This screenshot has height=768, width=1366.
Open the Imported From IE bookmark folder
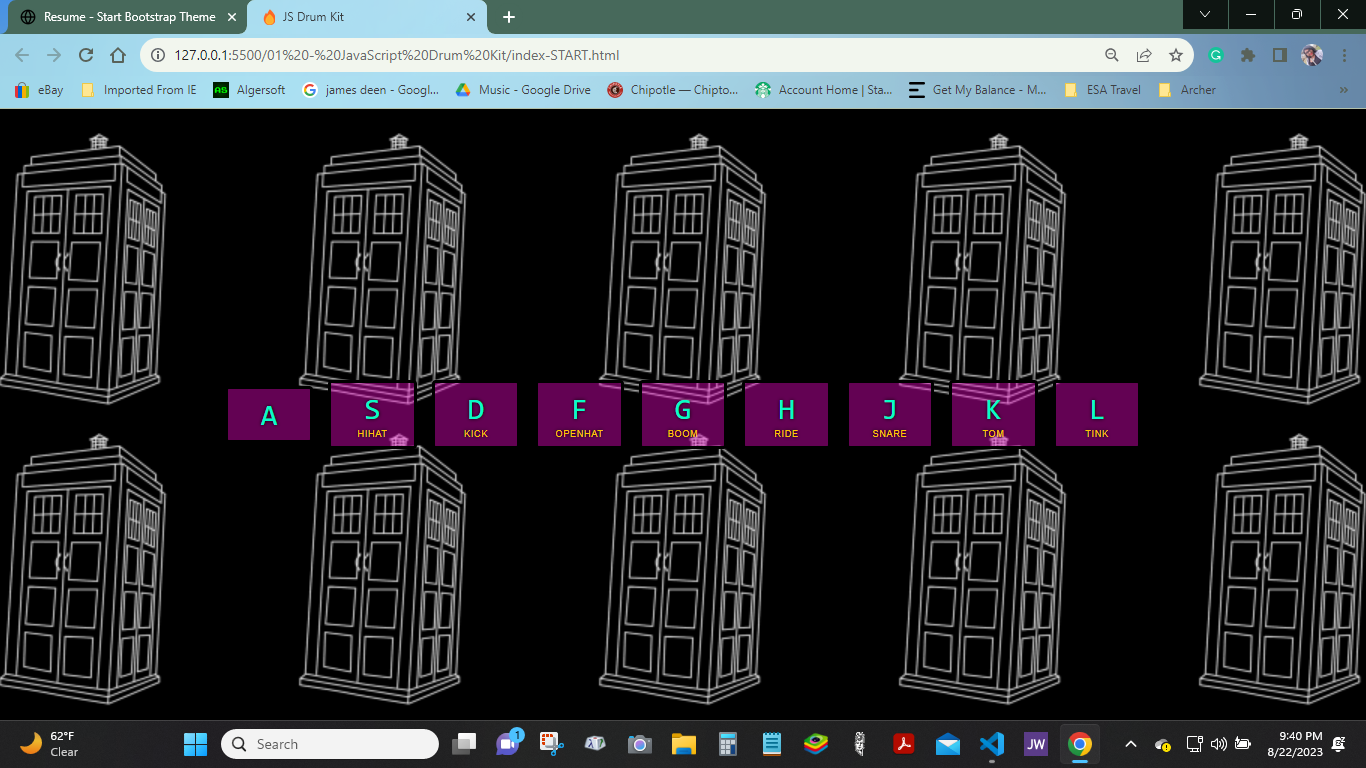(139, 90)
